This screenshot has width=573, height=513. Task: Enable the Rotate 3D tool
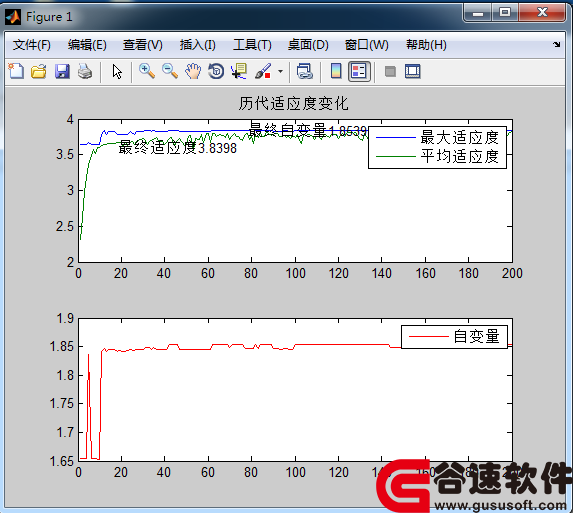point(216,71)
